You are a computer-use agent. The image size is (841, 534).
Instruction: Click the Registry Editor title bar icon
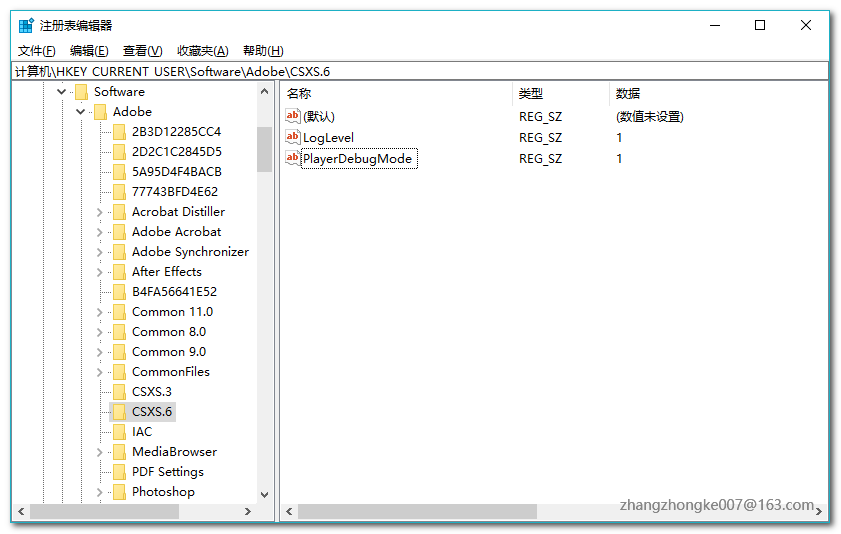pyautogui.click(x=26, y=25)
